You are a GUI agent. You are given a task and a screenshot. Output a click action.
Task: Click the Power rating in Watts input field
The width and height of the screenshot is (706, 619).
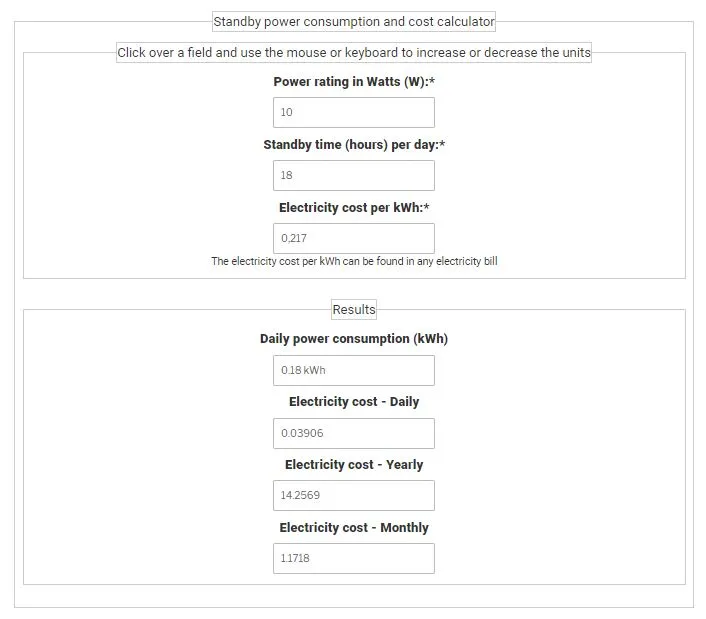[353, 113]
